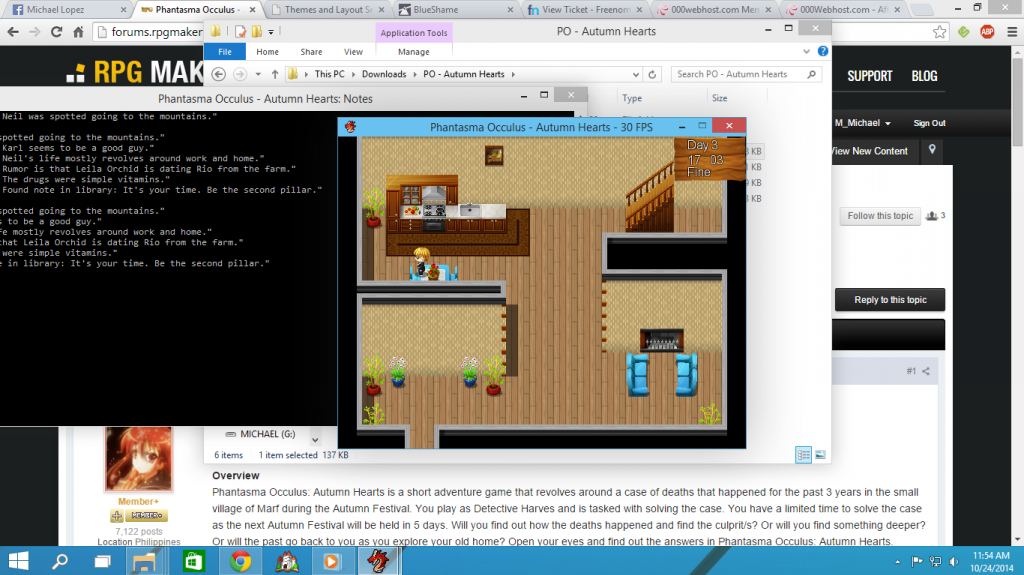The image size is (1024, 575).
Task: Switch Explorer to large icons view
Action: 820,455
